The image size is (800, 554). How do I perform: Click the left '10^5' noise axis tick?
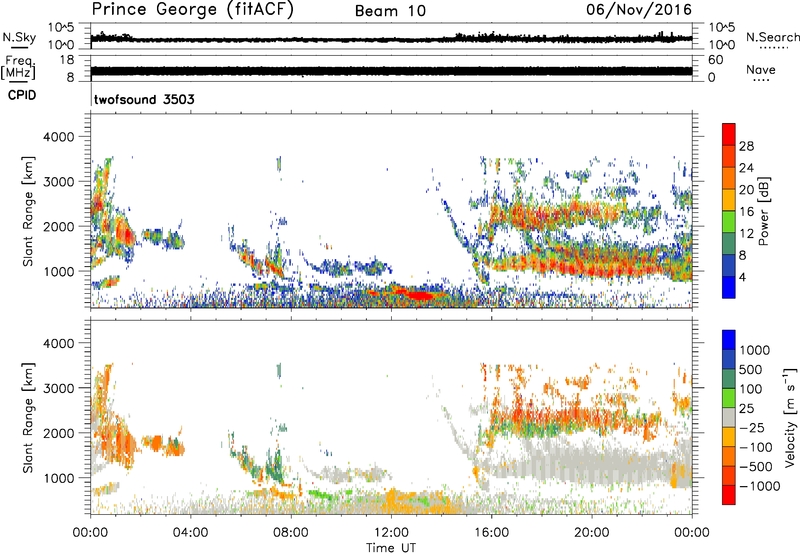coord(61,27)
